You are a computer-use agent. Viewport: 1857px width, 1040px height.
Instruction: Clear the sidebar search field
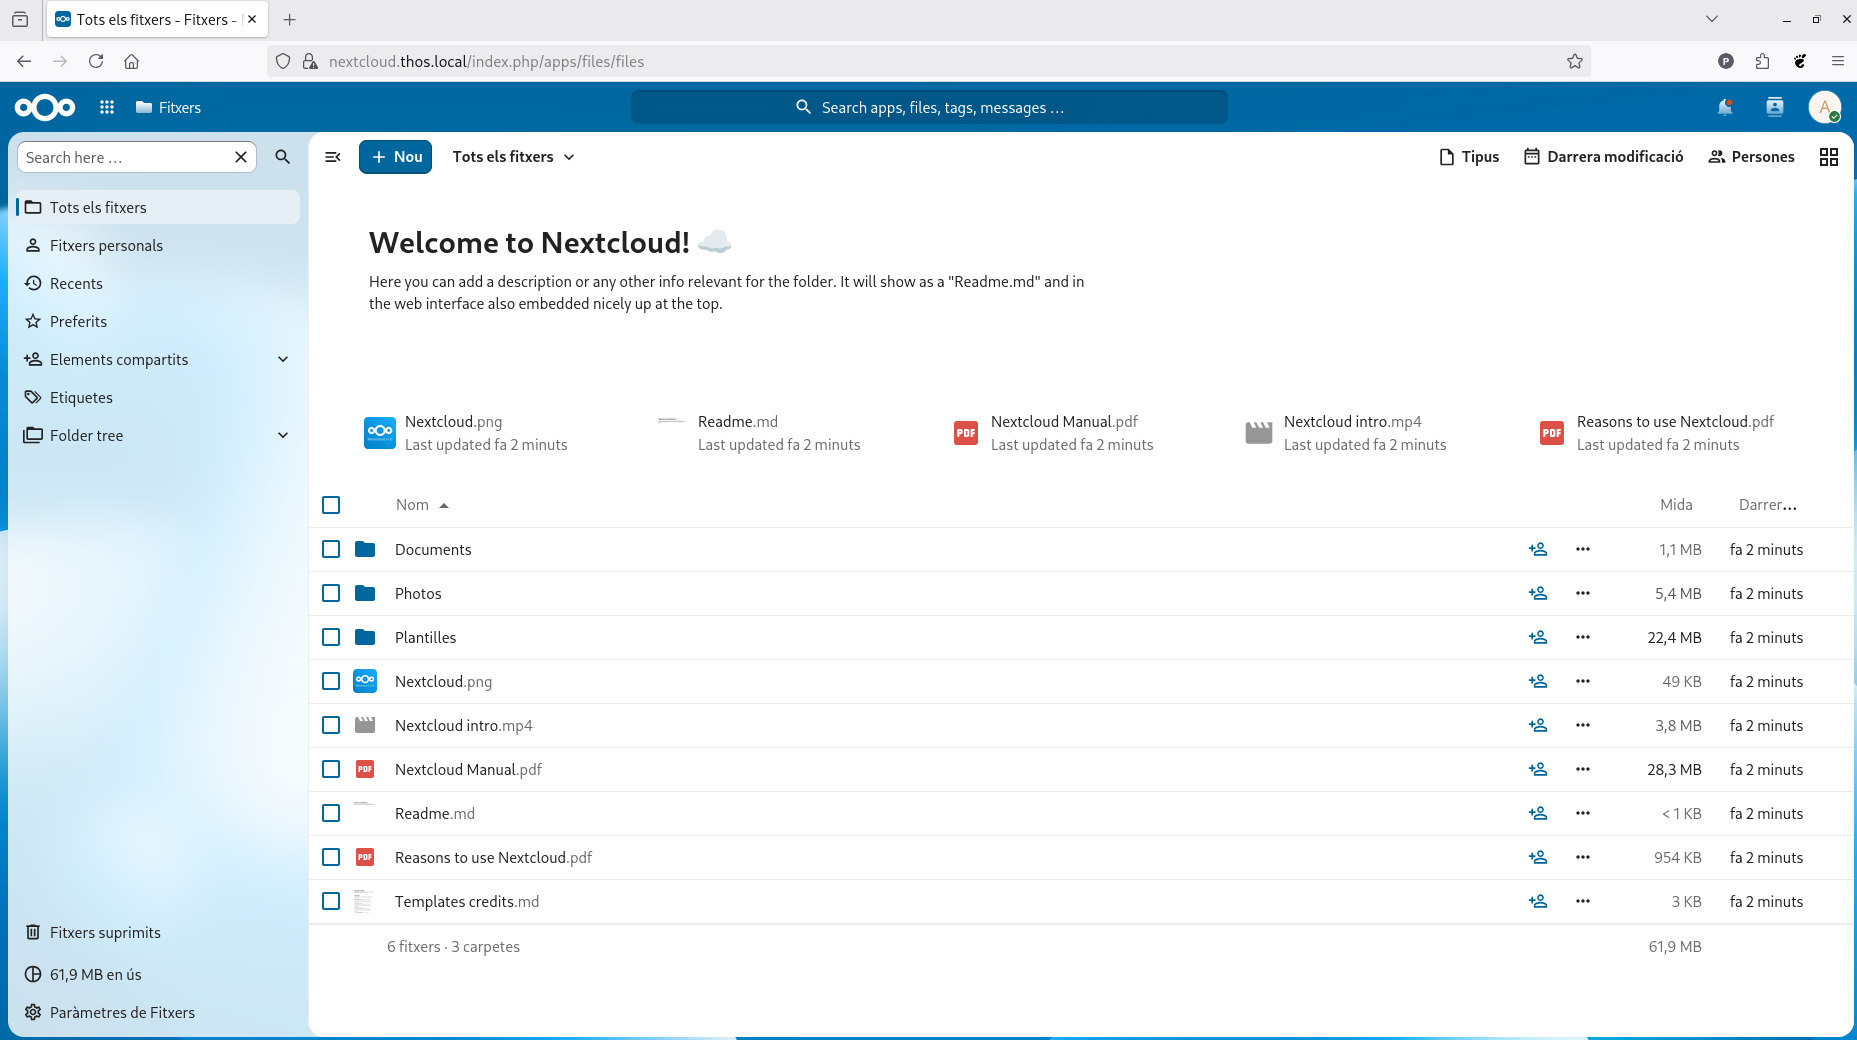pos(241,157)
